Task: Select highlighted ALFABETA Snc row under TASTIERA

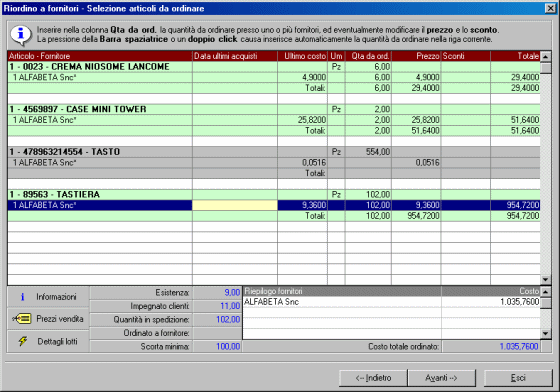Action: (x=274, y=205)
